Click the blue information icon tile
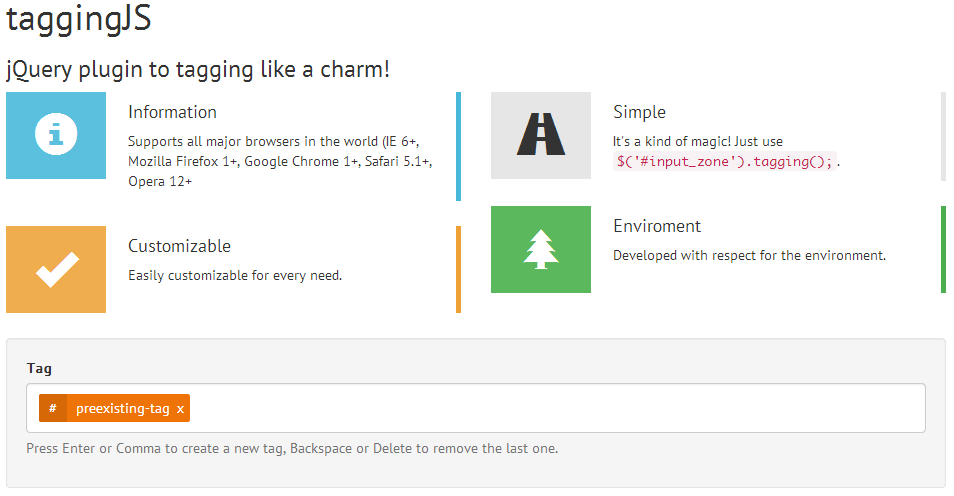Screen dimensions: 954x496 56,135
